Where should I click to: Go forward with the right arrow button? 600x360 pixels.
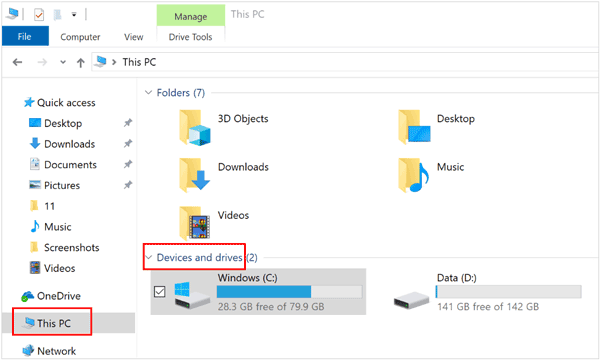coord(42,62)
